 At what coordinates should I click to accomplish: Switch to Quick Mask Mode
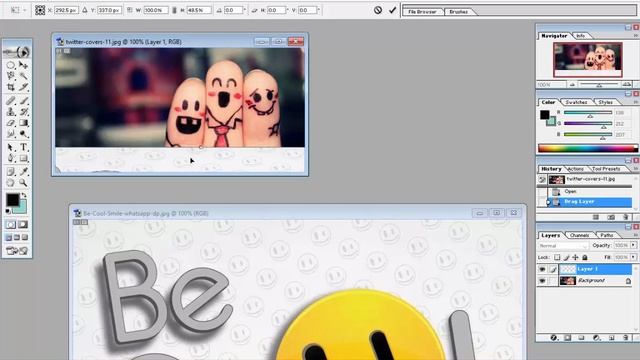(x=23, y=224)
